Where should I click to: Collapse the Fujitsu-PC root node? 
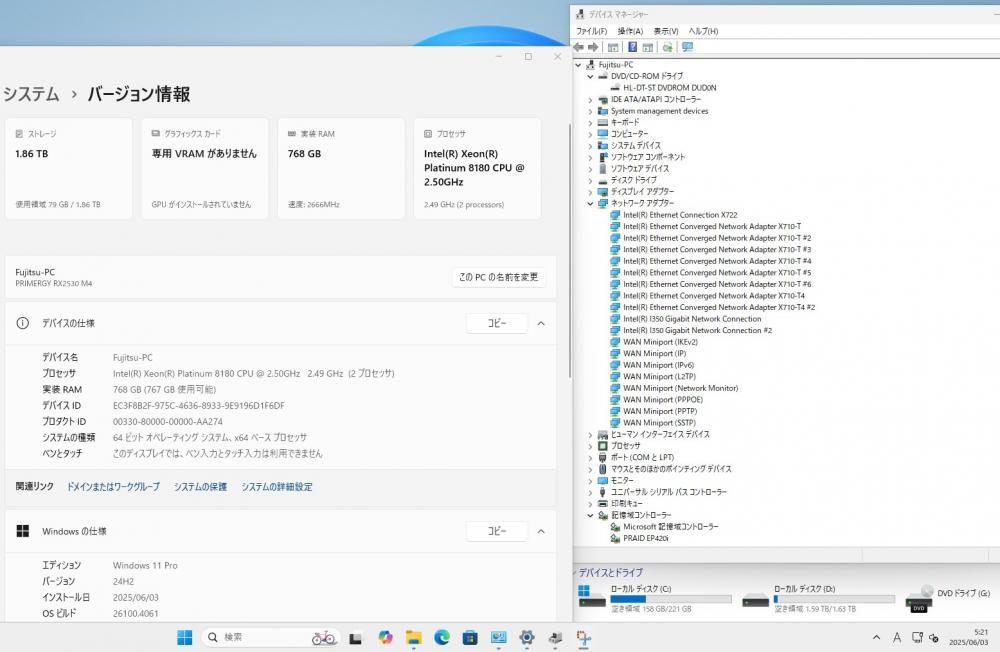pos(578,65)
